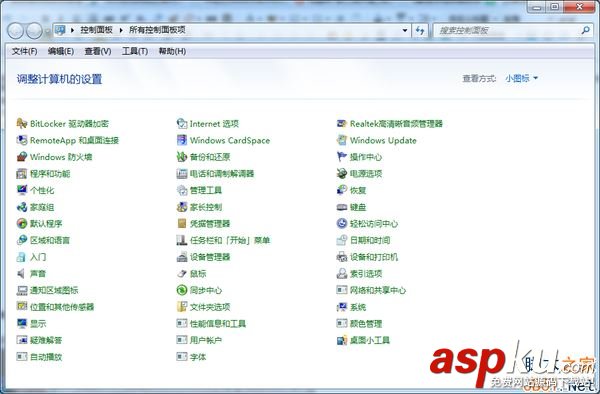
Task: Open the 管理工具 icon
Action: (182, 190)
